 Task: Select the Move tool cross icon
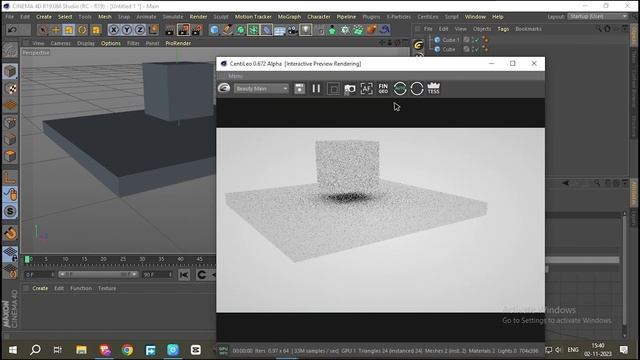pyautogui.click(x=56, y=30)
